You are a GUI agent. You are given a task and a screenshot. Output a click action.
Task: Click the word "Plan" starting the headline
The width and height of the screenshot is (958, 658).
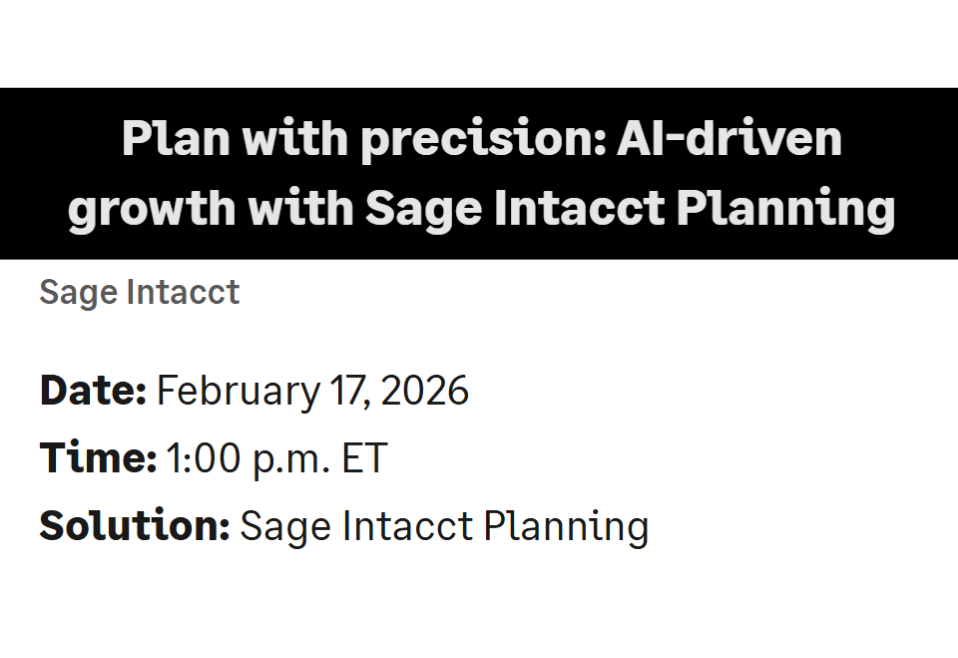click(175, 139)
